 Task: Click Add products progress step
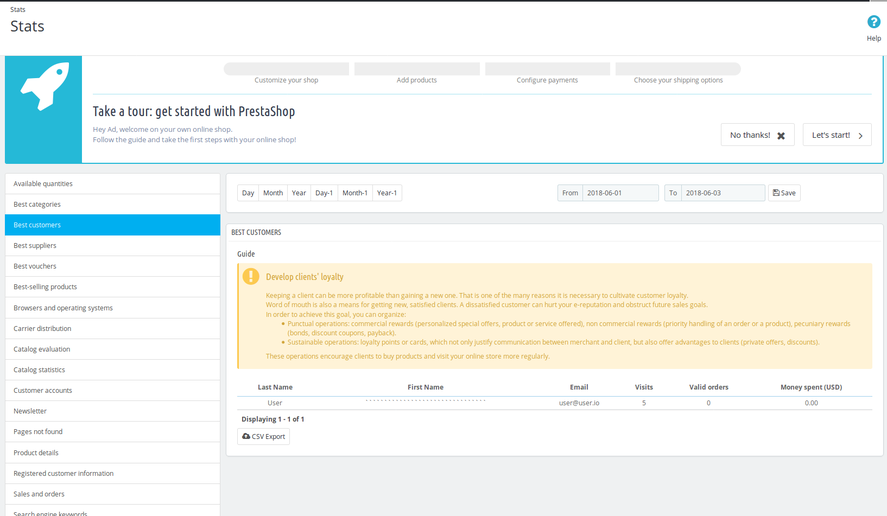click(417, 74)
